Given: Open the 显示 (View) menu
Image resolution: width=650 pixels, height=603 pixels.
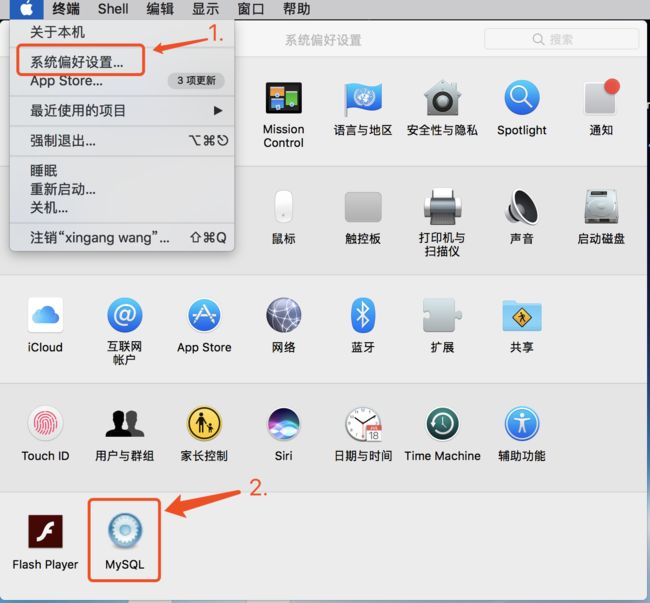Looking at the screenshot, I should pyautogui.click(x=206, y=9).
